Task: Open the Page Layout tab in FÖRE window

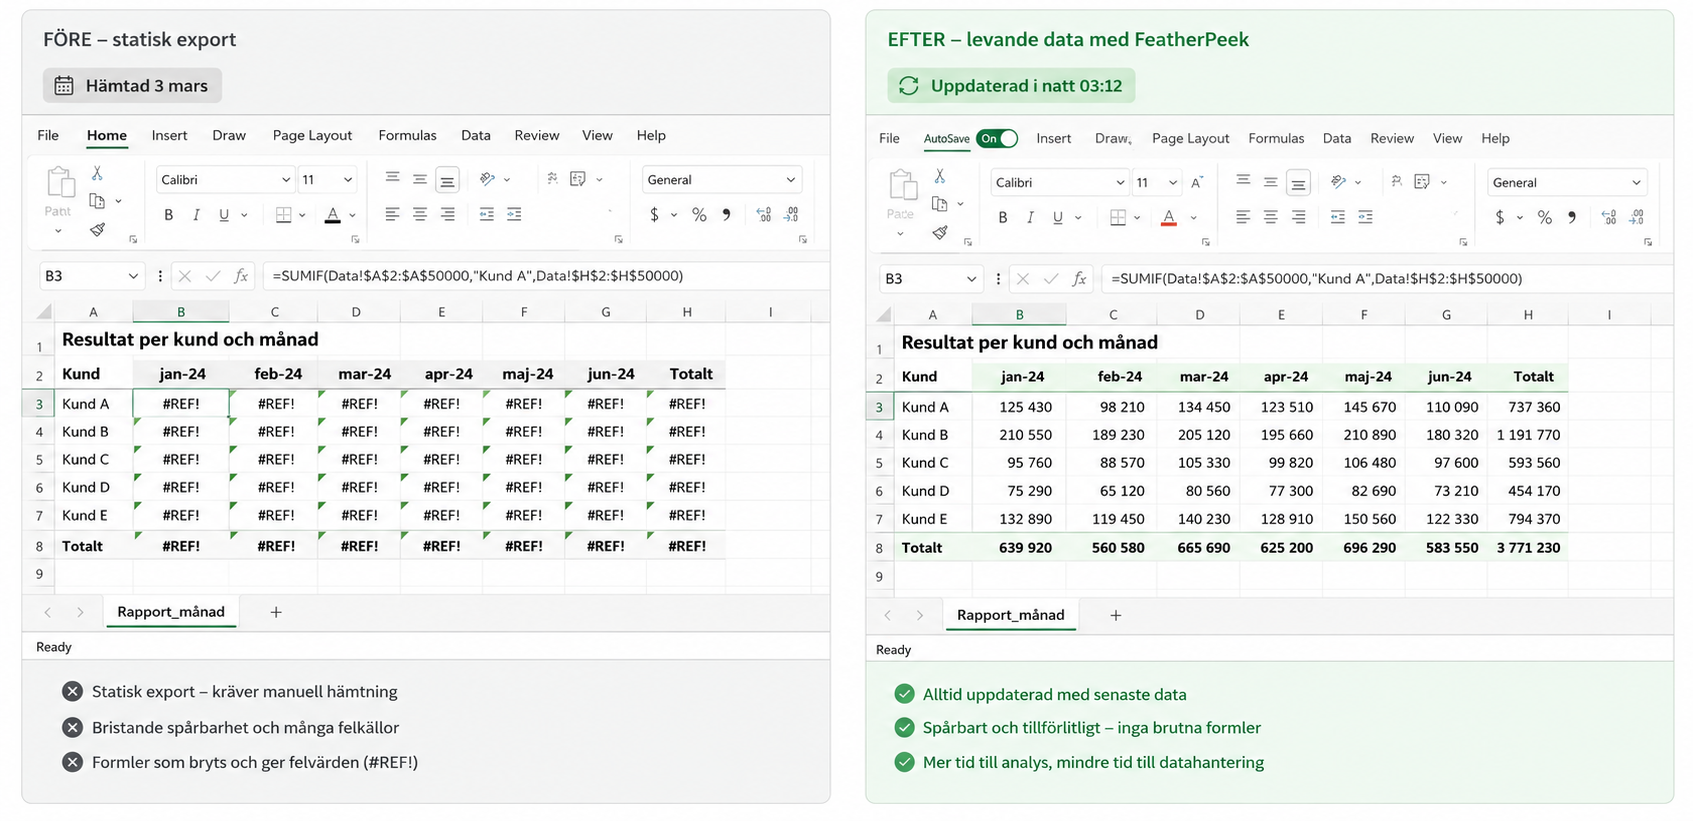Action: pos(312,136)
